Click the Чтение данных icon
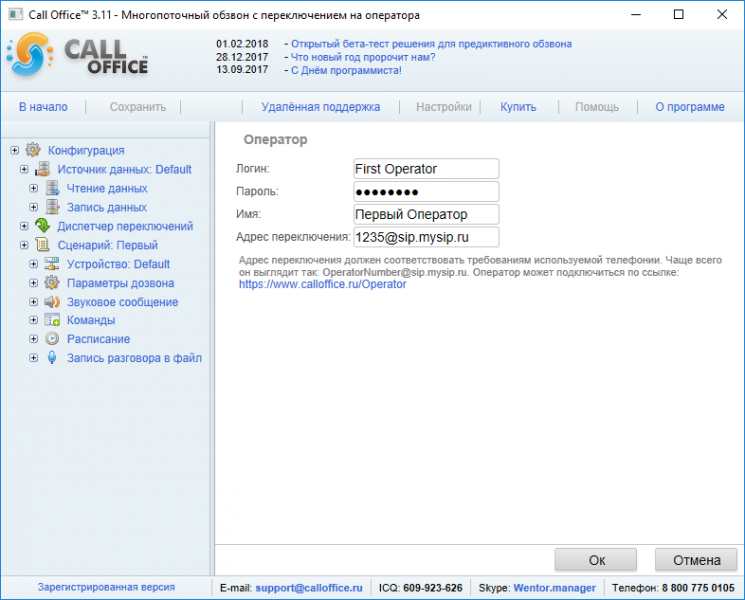This screenshot has height=600, width=745. (52, 188)
